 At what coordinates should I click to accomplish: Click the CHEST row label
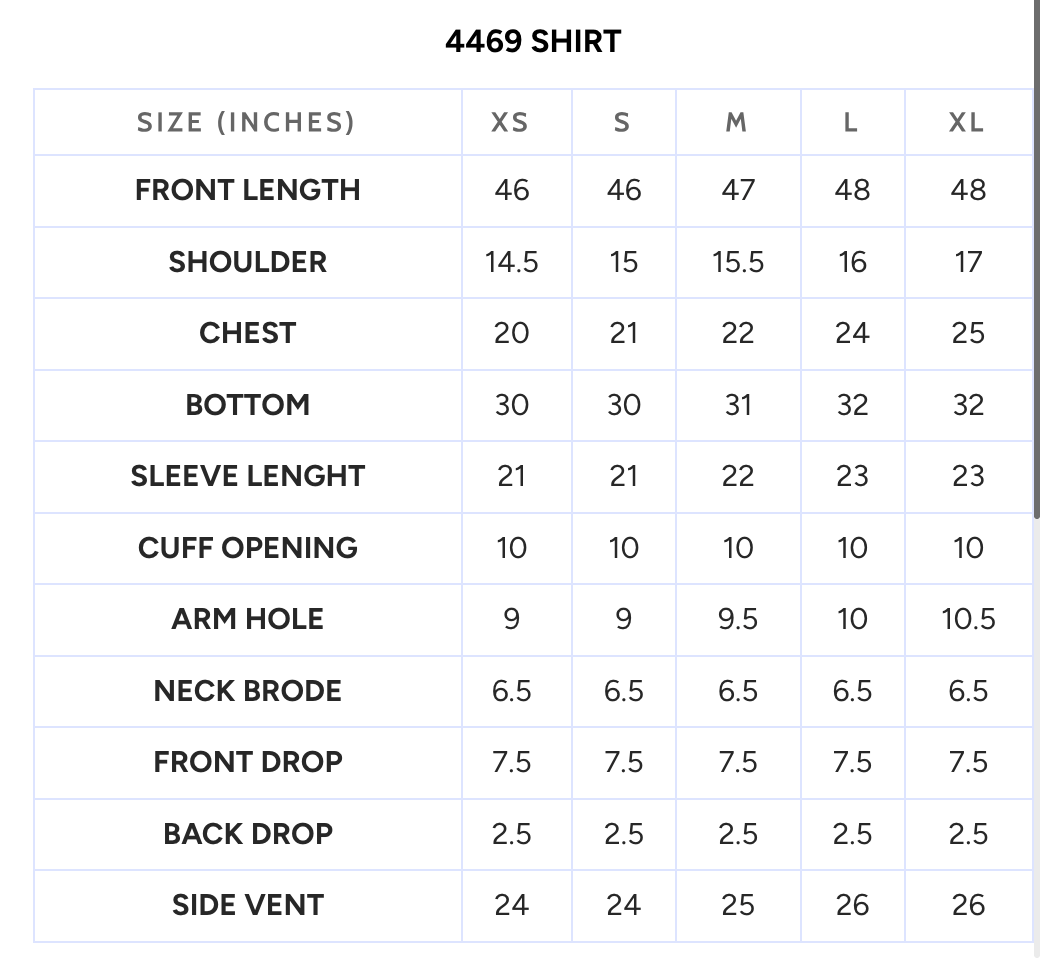coord(247,333)
